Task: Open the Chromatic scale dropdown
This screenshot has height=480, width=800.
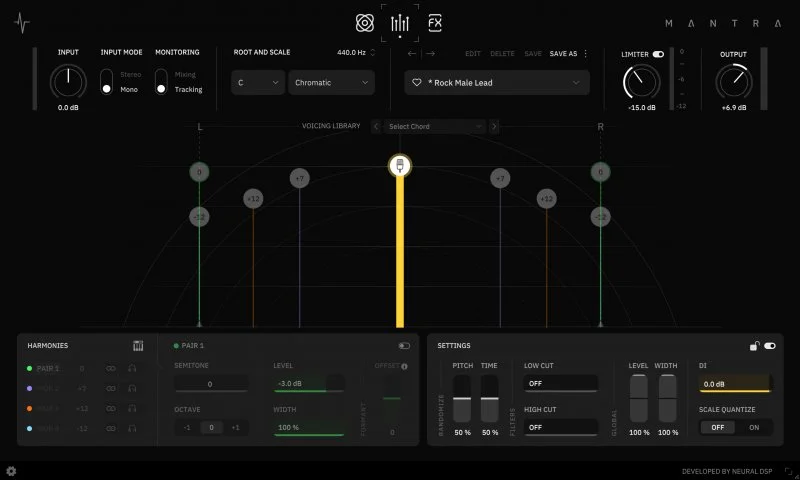Action: 331,83
